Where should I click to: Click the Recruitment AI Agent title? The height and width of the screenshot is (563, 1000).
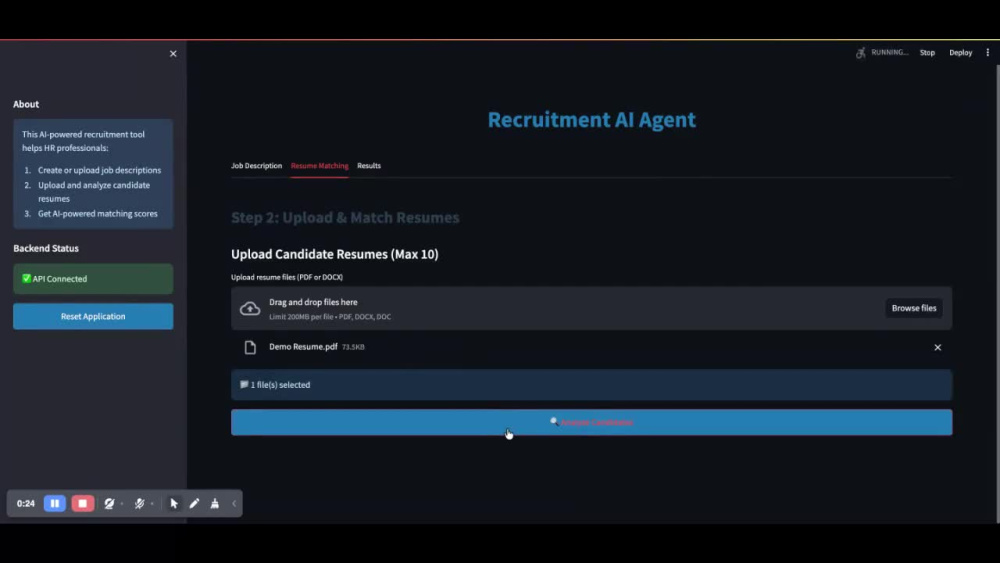point(591,120)
